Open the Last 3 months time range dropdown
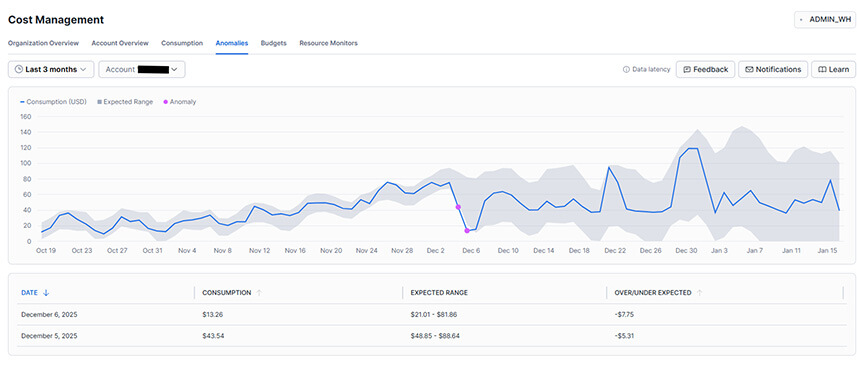This screenshot has height=368, width=857. pos(51,69)
